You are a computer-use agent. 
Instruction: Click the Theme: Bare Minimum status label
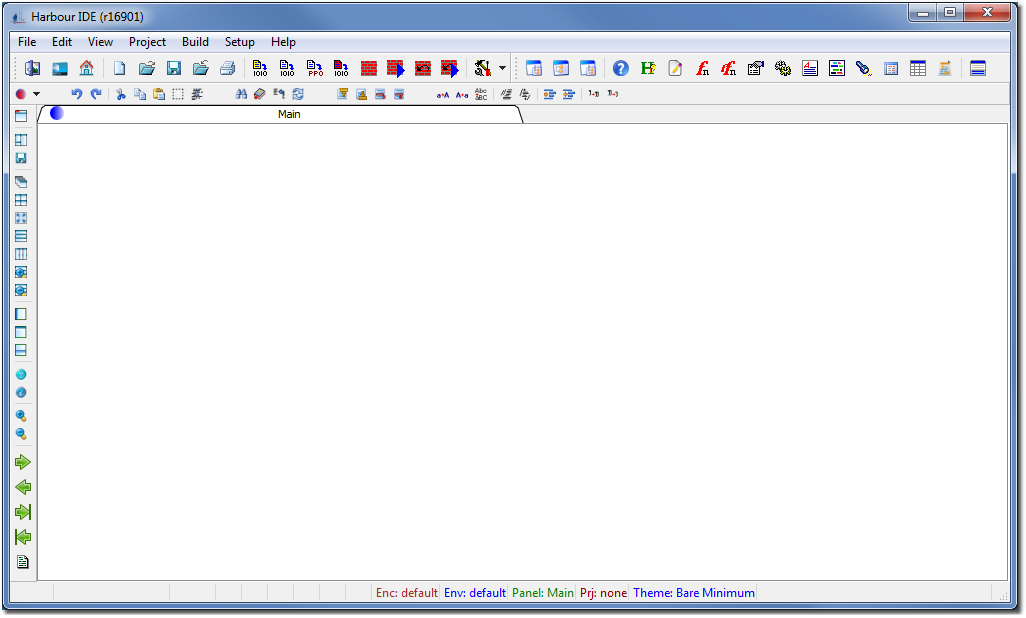tap(693, 593)
